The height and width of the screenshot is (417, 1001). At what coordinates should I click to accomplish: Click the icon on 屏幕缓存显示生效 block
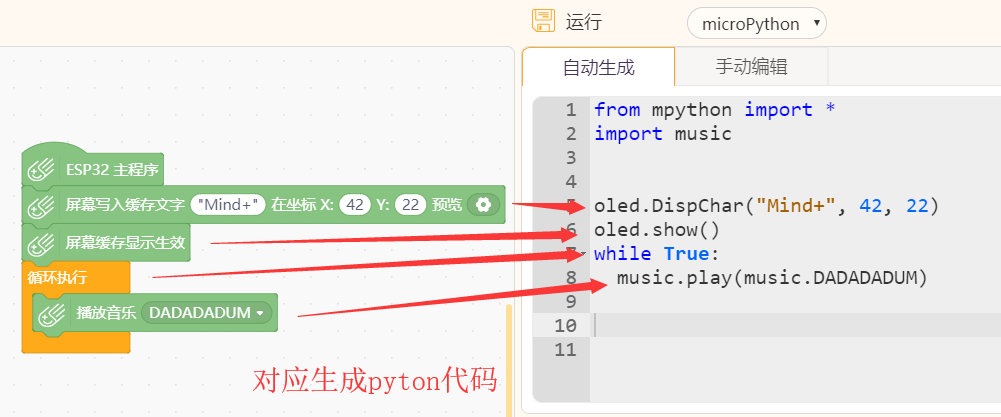click(42, 242)
